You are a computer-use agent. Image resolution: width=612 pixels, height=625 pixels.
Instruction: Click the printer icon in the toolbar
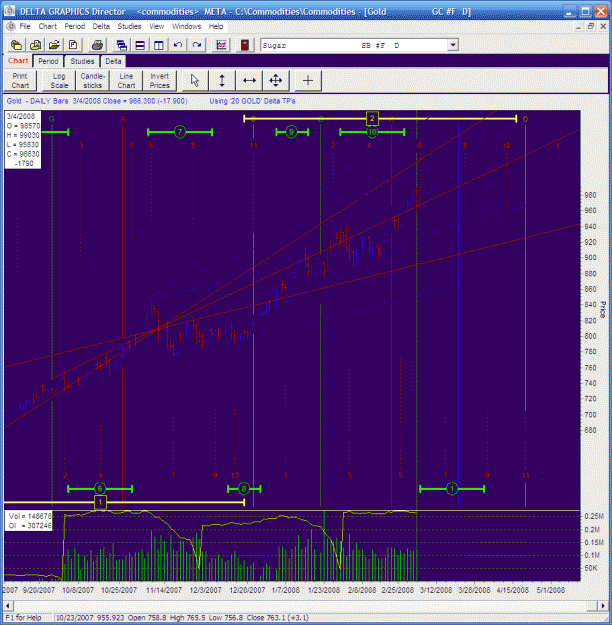97,45
